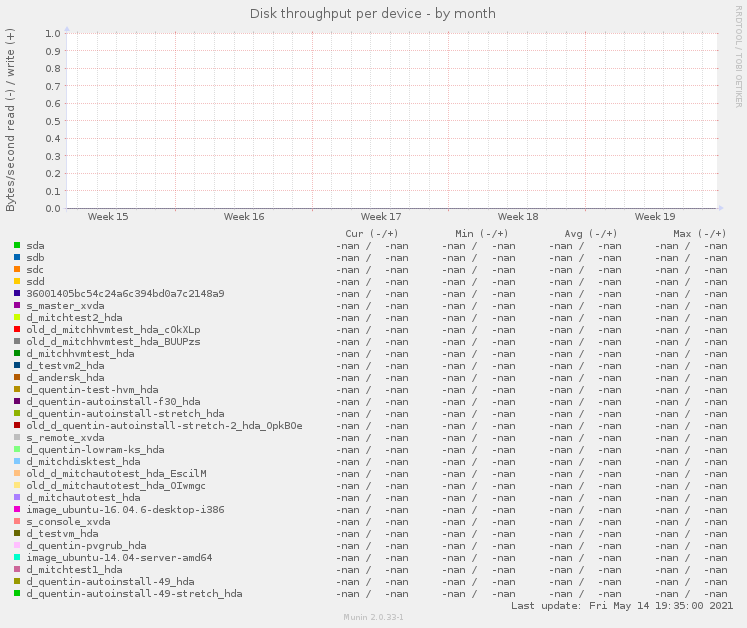Click the Week 16 axis label

point(244,216)
